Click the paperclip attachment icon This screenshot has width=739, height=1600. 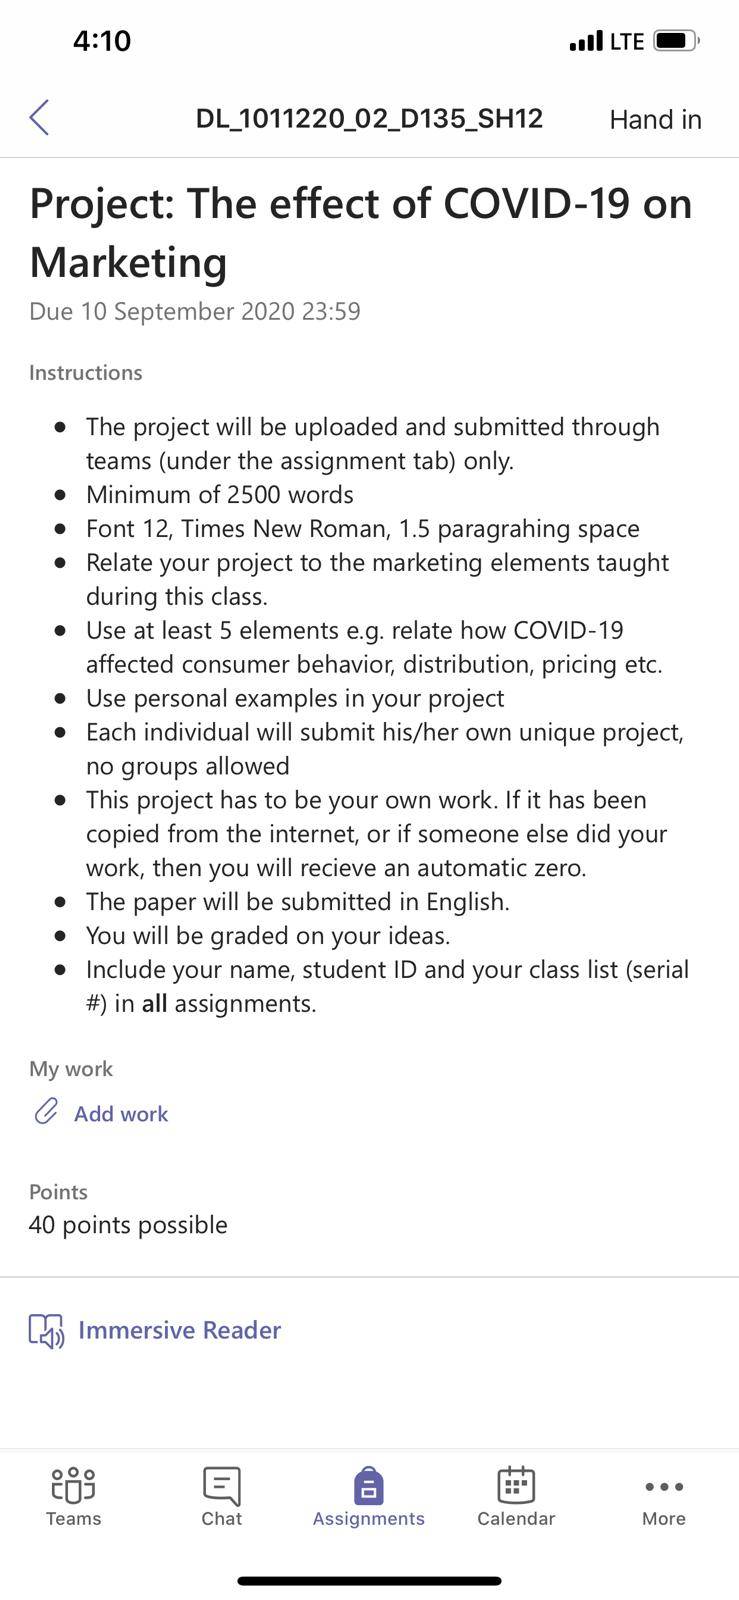46,1112
